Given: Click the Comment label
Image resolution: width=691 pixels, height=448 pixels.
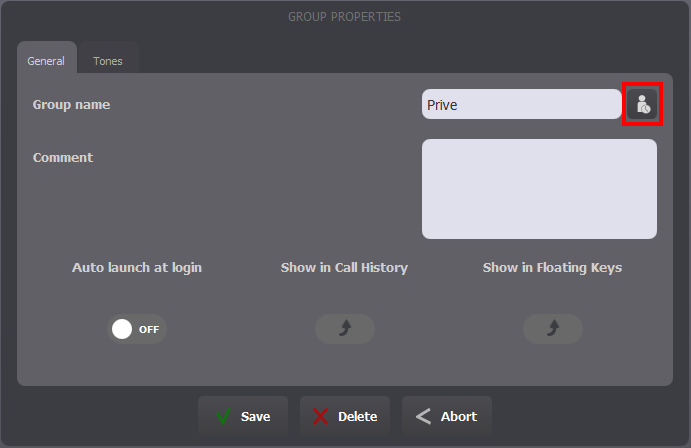Looking at the screenshot, I should [x=63, y=158].
